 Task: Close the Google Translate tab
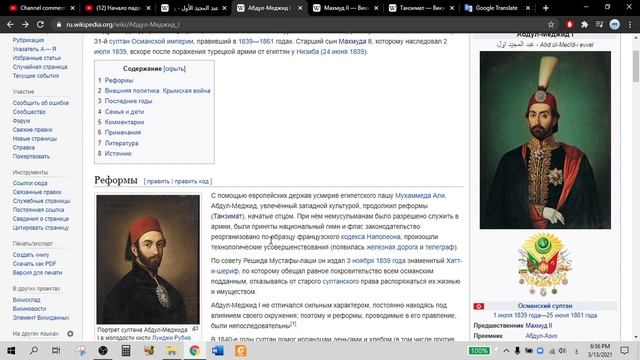click(x=528, y=8)
